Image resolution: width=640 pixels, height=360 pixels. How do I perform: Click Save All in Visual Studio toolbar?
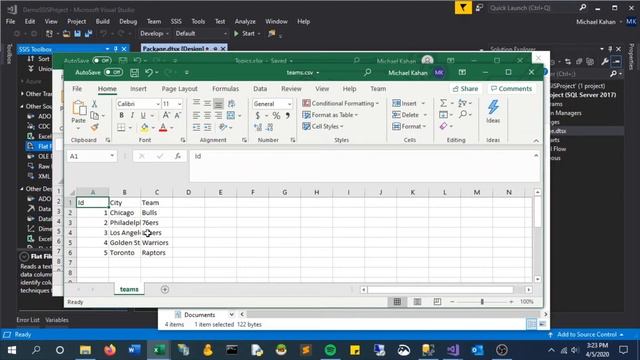(88, 33)
